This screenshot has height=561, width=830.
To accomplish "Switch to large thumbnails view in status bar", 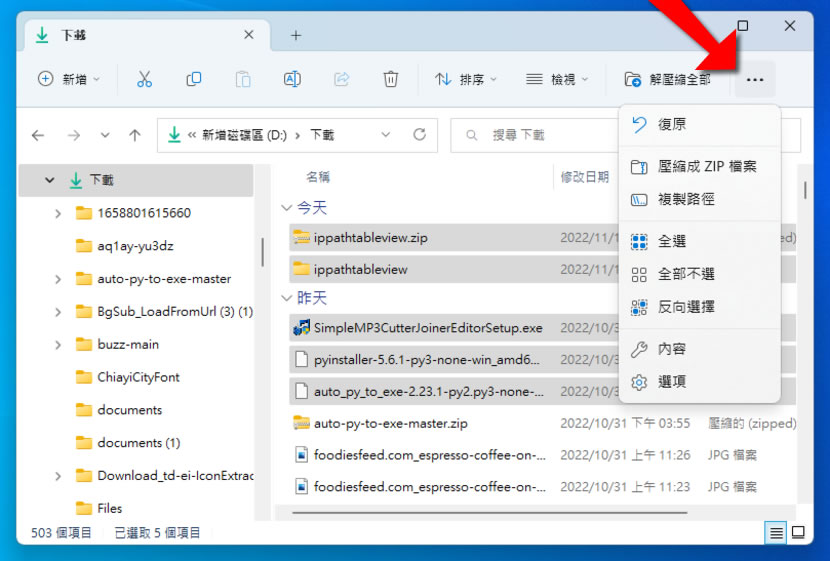I will 799,533.
